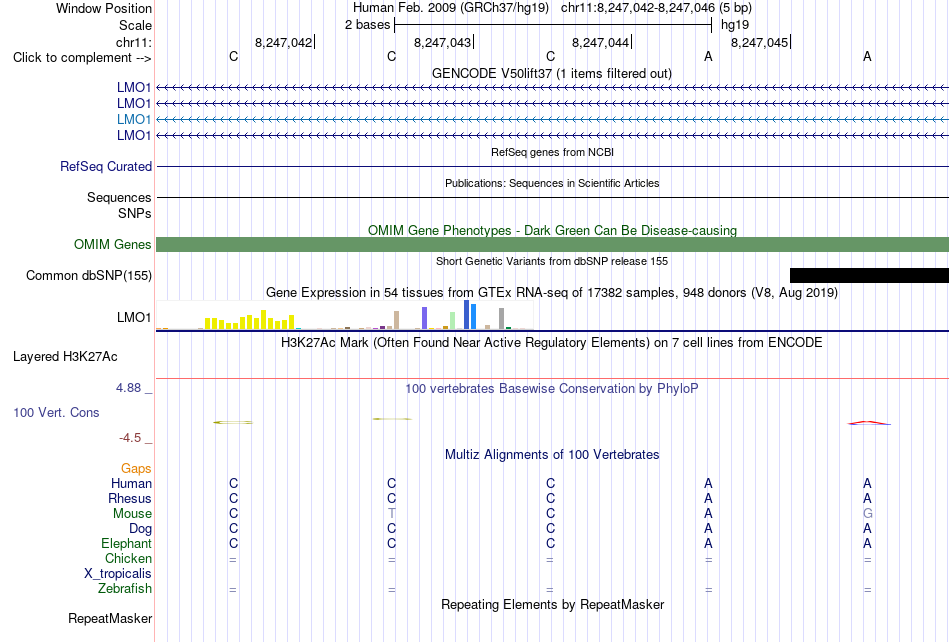Select the Layered H3K27Ac label
The image size is (950, 642).
click(65, 357)
